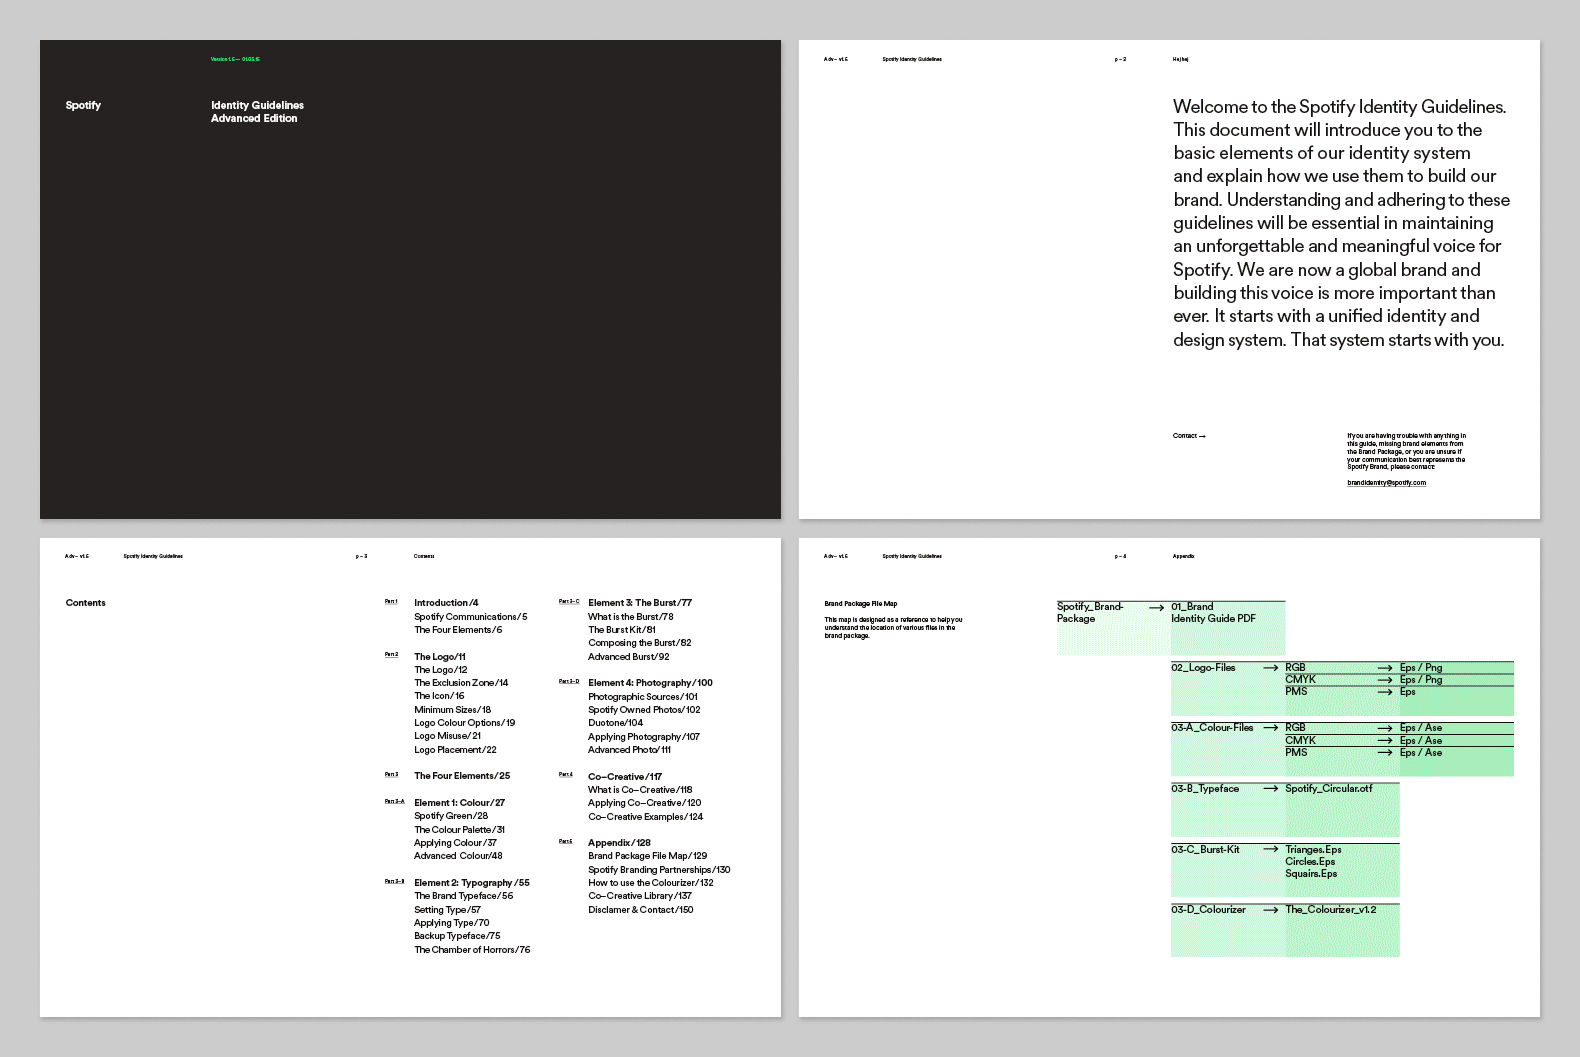
Task: Open contents entry 'How to use the Colourizer/132'
Action: coord(651,883)
